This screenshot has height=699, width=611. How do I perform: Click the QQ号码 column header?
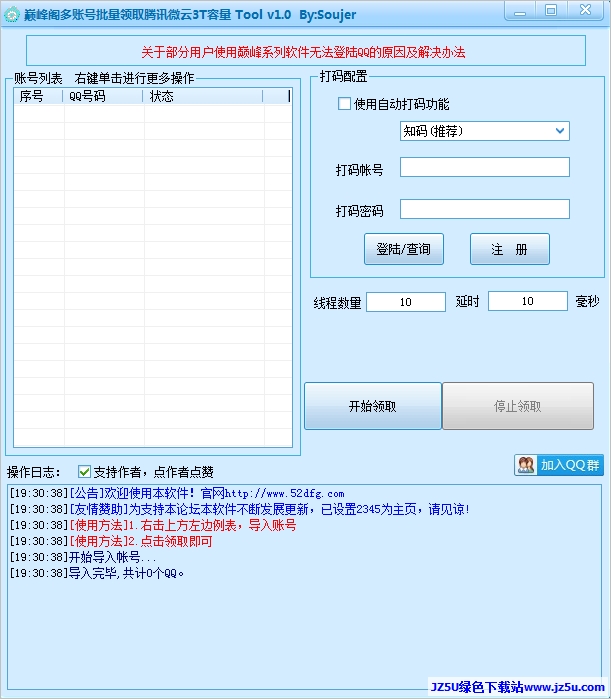103,96
